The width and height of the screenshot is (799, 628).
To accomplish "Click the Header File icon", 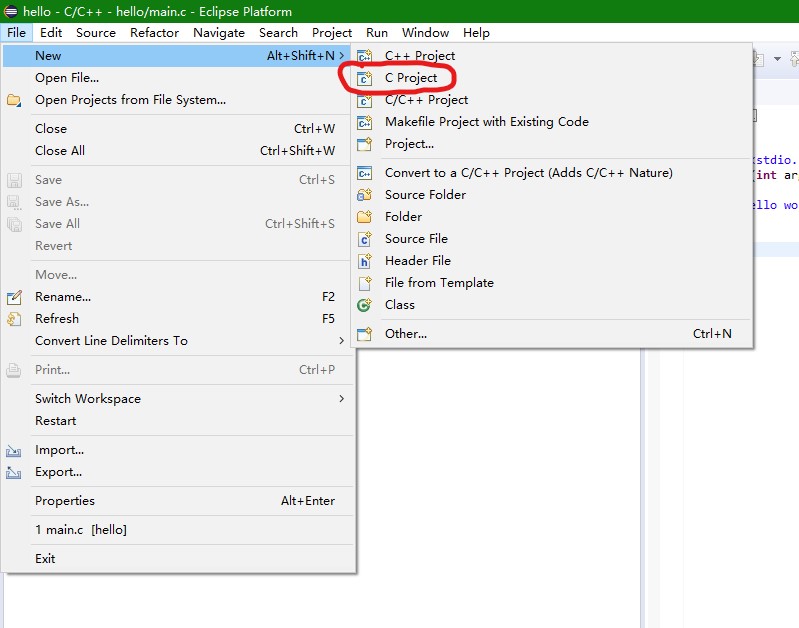I will 364,260.
